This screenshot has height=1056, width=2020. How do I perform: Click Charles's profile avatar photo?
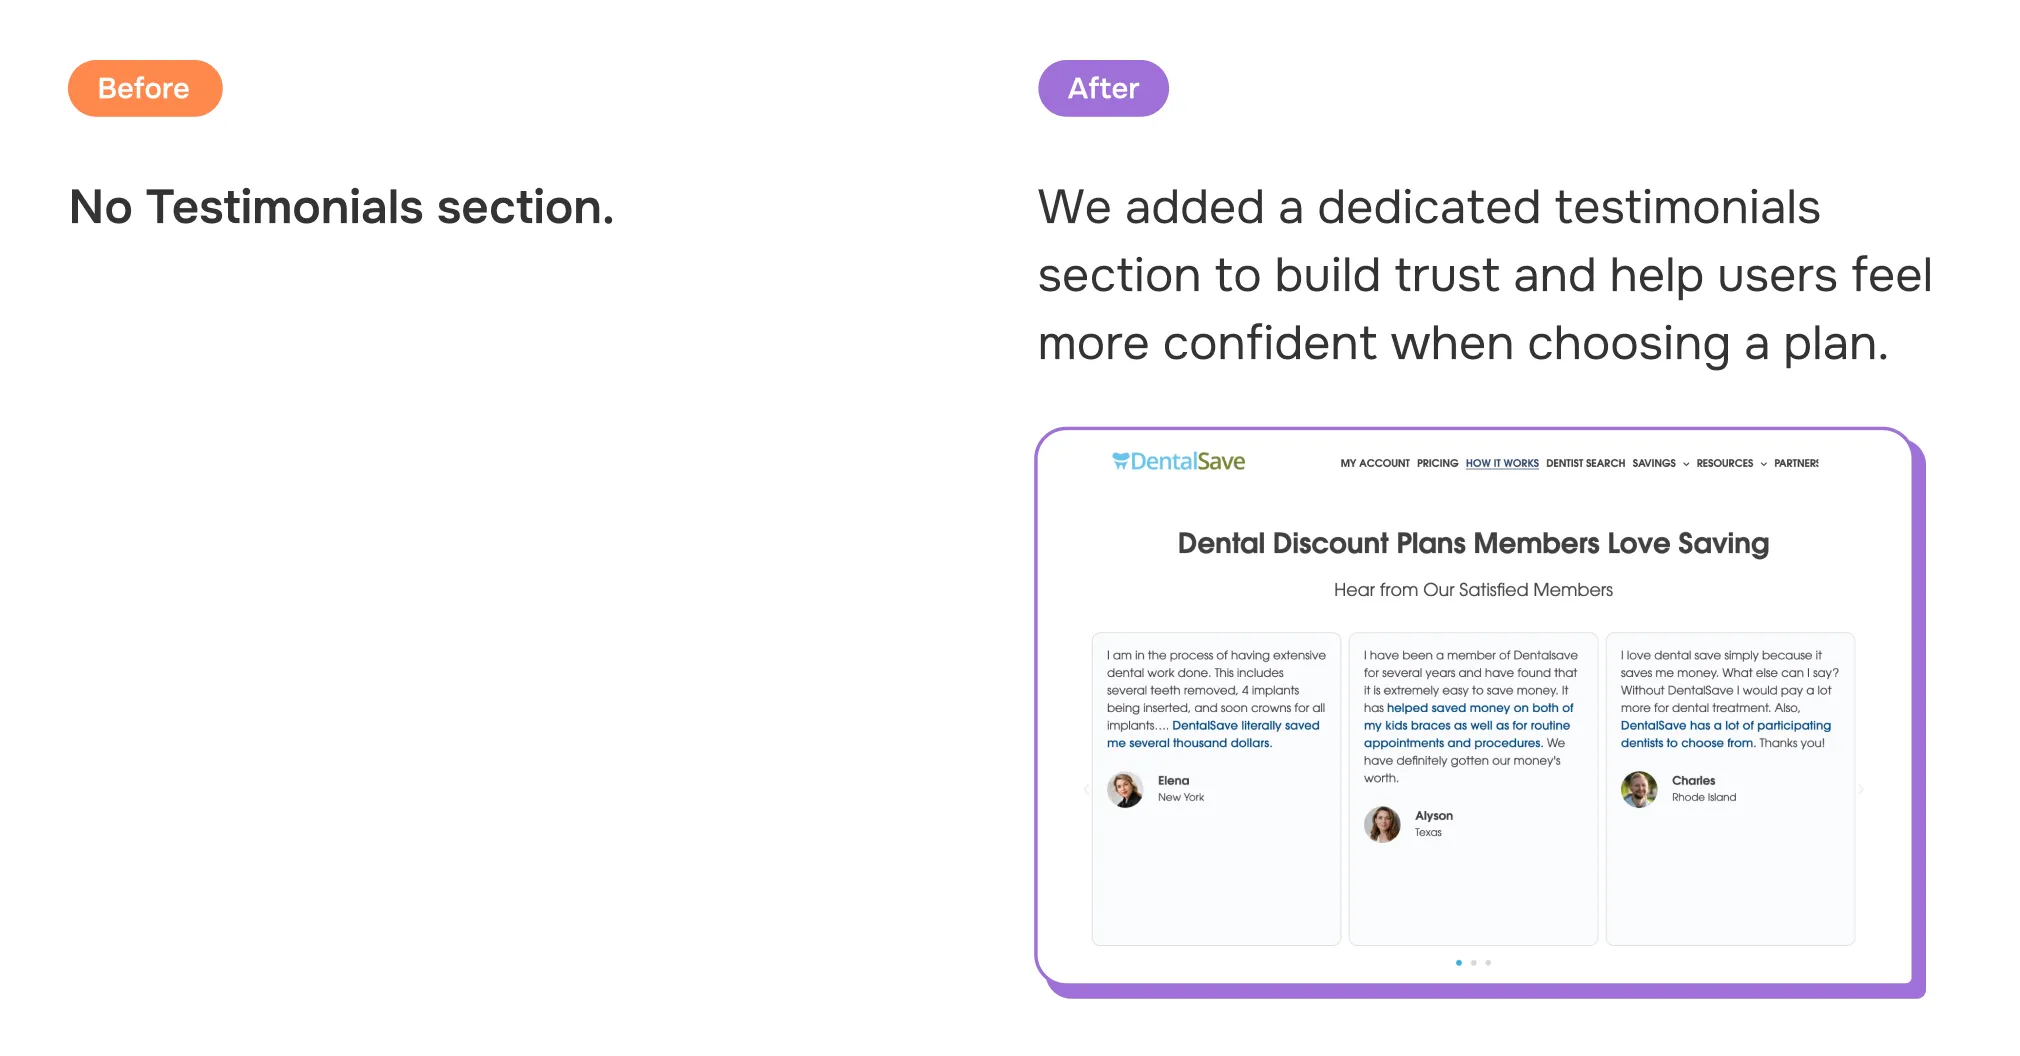(x=1639, y=789)
